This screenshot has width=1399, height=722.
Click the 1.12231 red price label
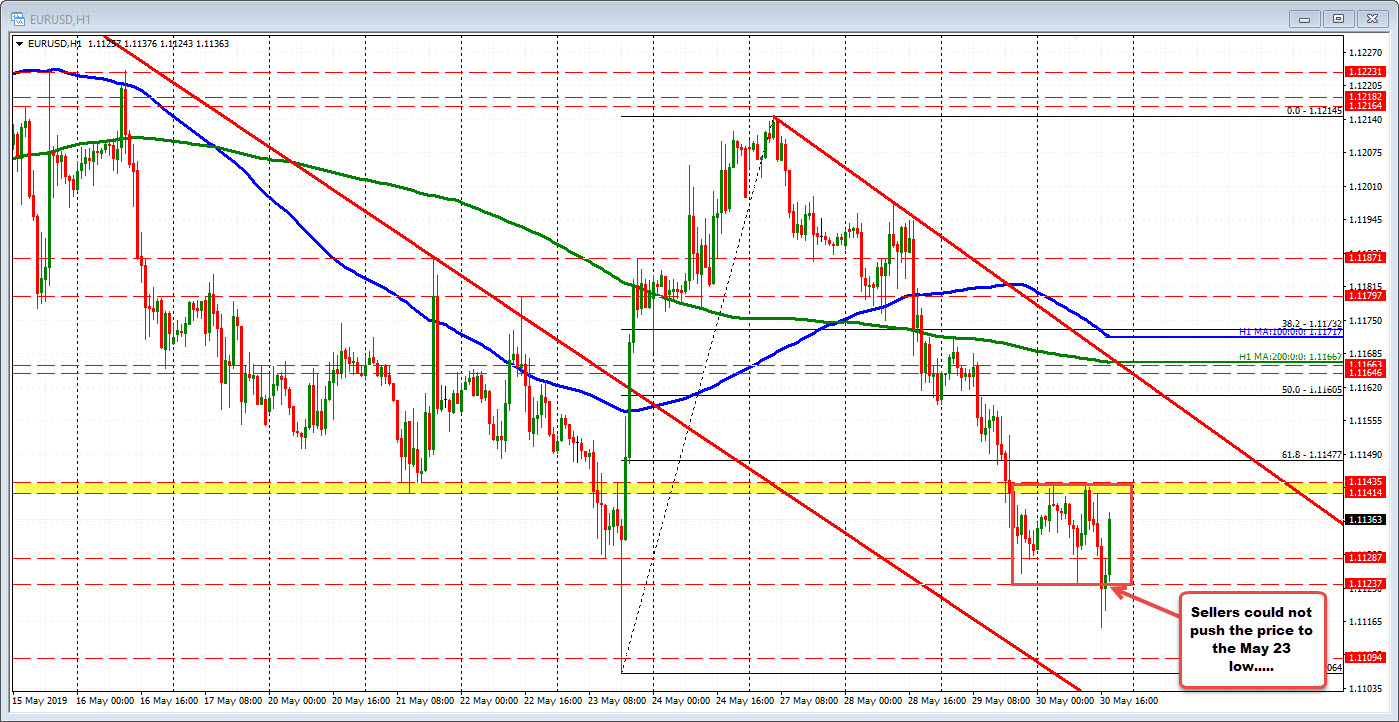pos(1365,73)
